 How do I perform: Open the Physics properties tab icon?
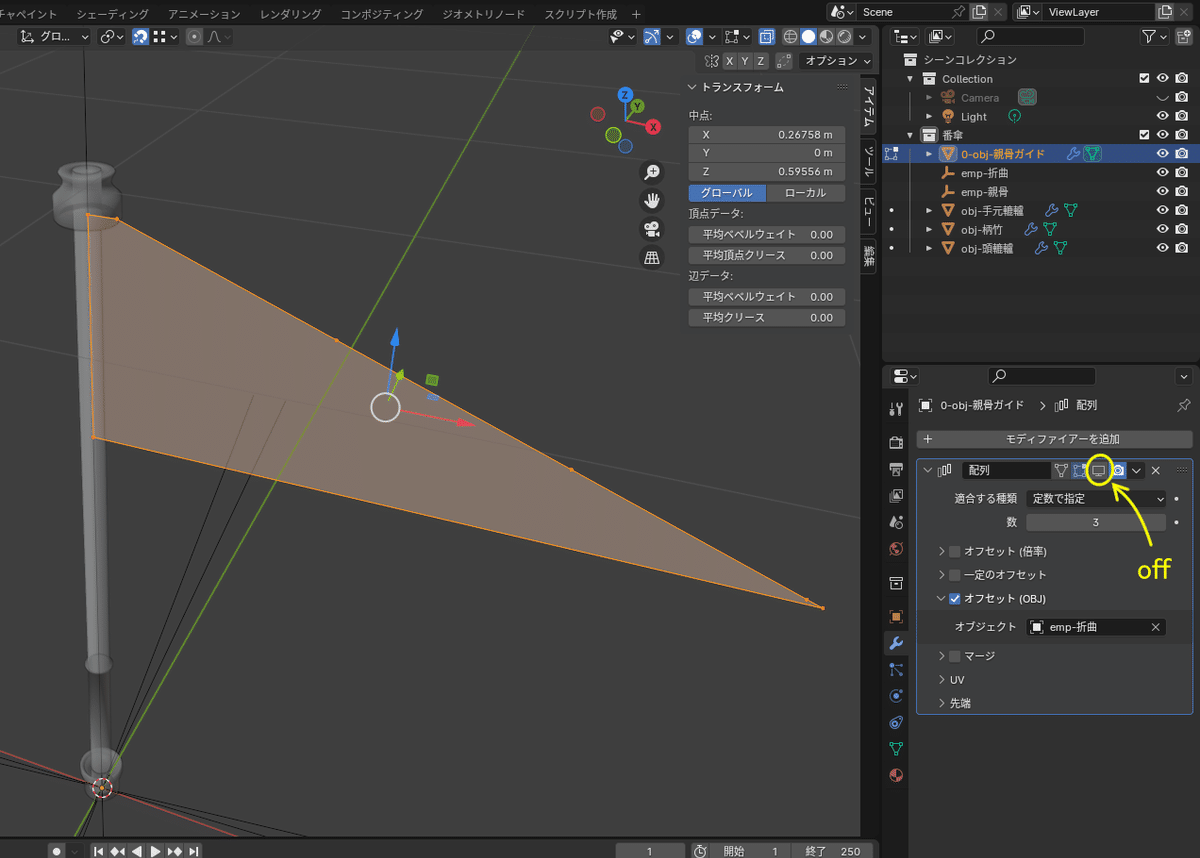click(x=896, y=696)
